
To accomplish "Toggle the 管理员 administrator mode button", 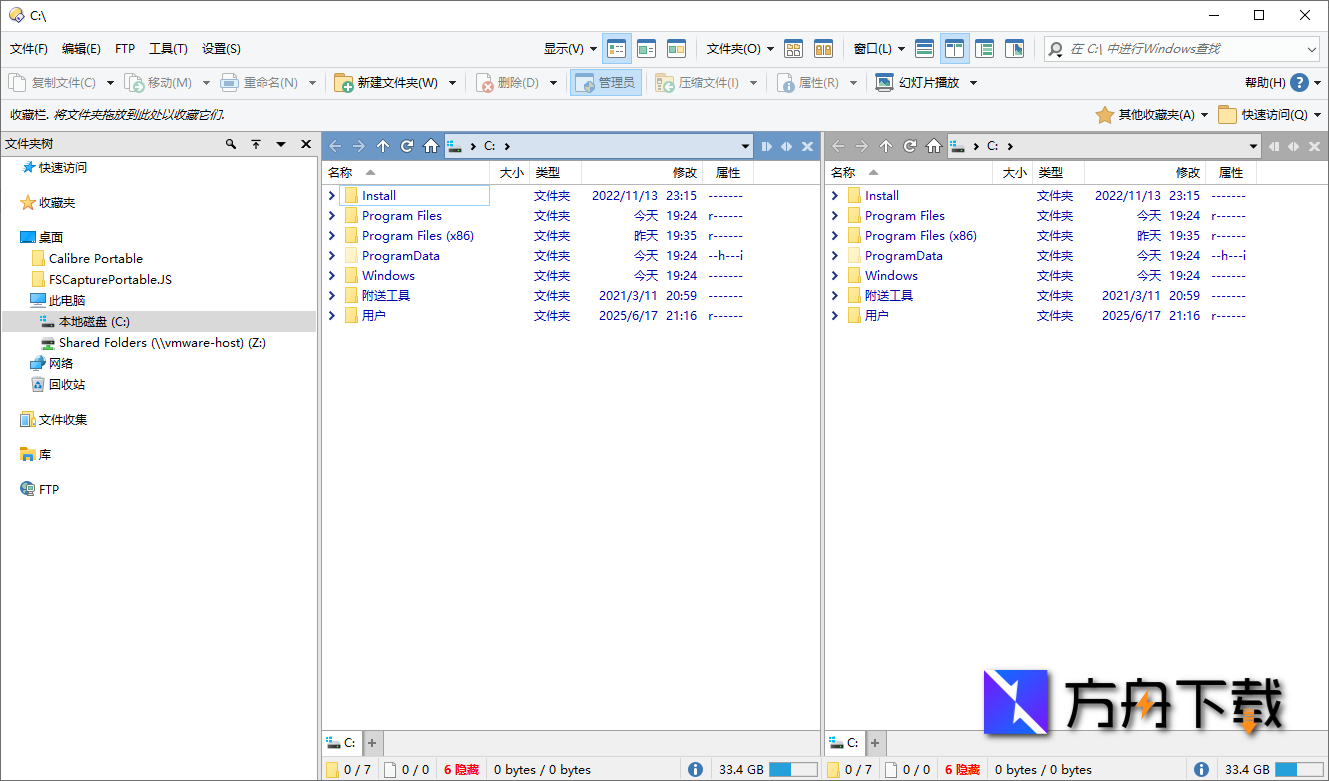I will click(x=605, y=82).
